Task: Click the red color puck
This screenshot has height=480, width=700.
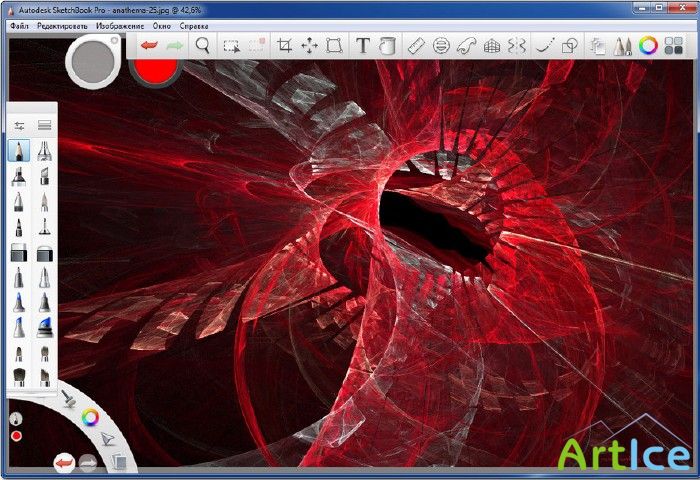Action: 155,72
